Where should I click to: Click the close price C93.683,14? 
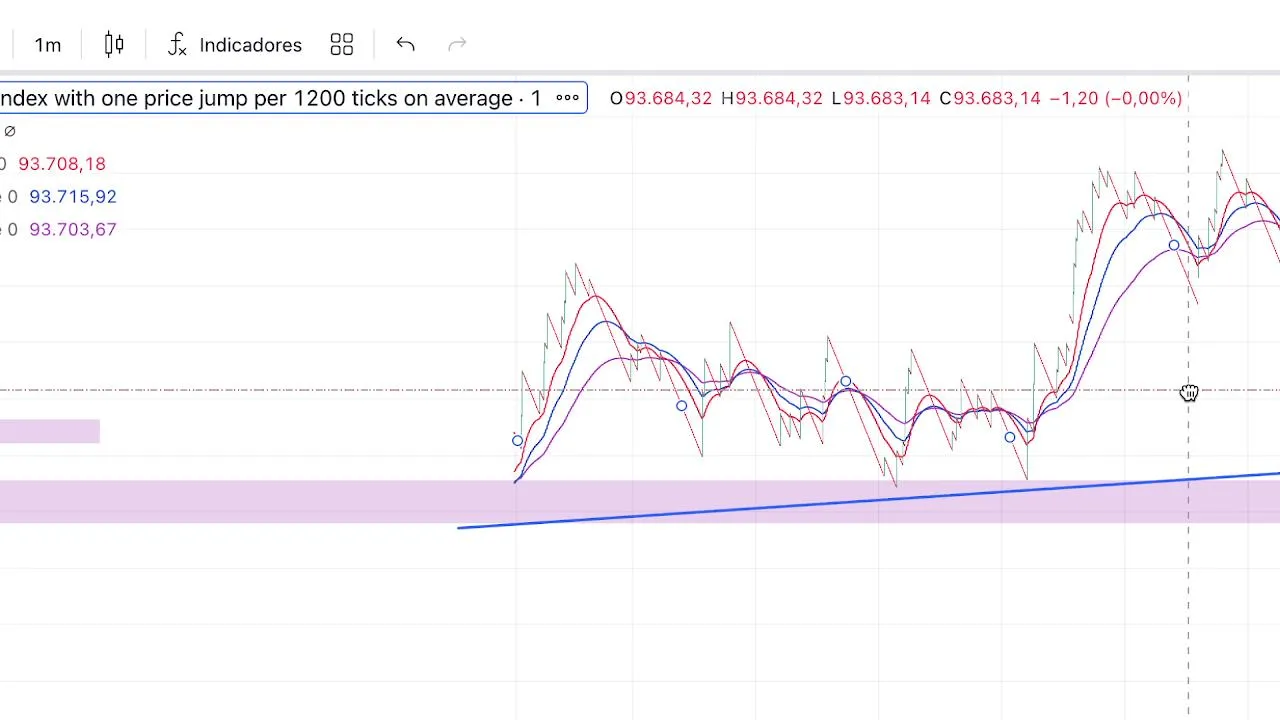click(990, 98)
